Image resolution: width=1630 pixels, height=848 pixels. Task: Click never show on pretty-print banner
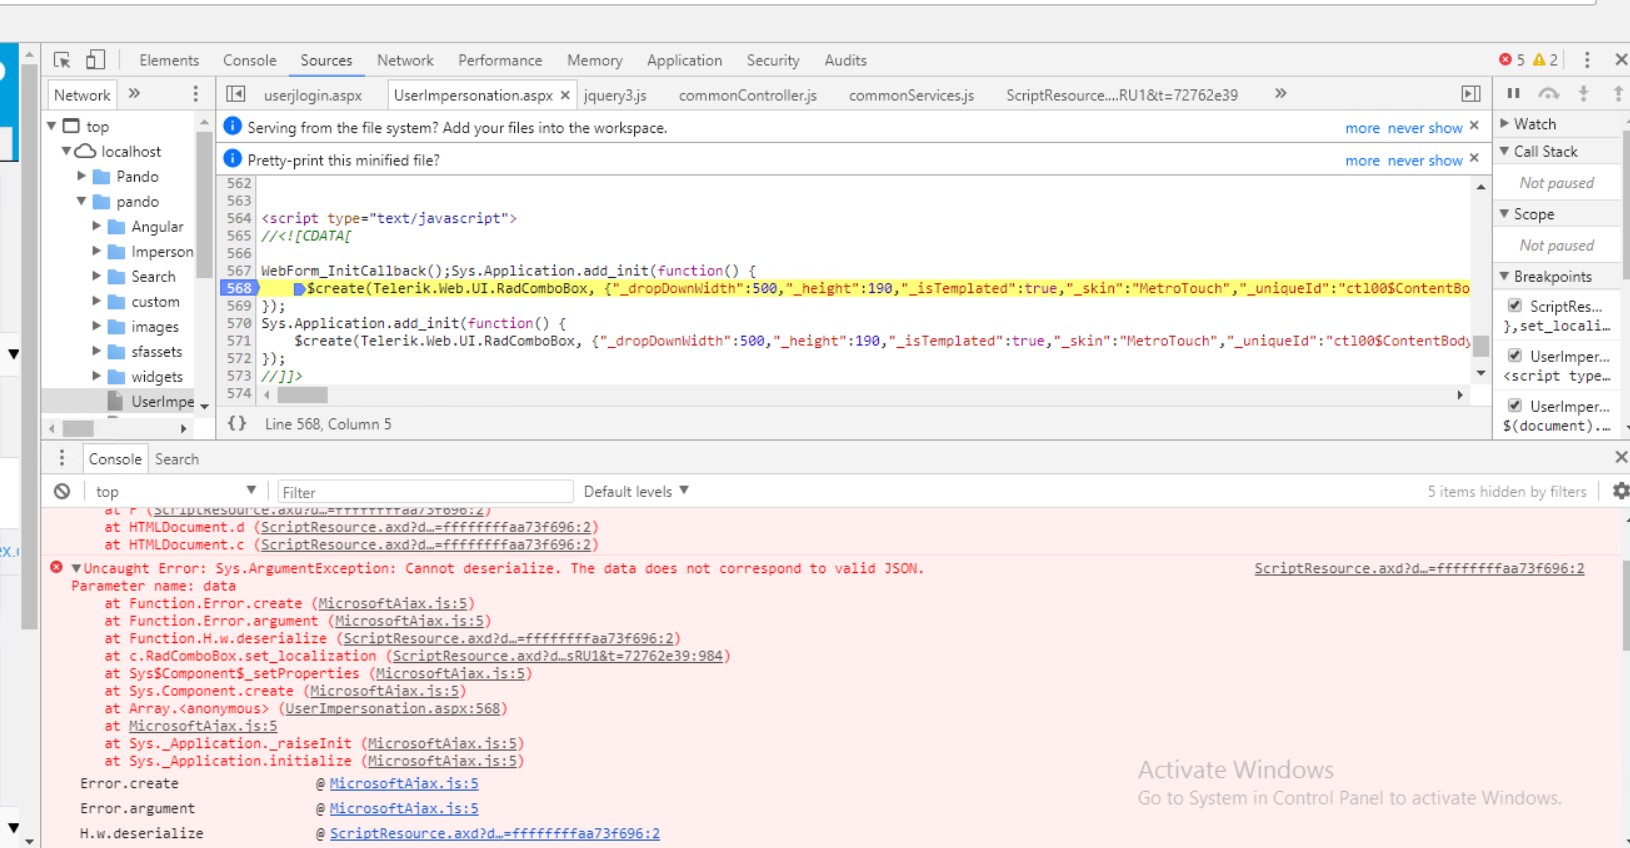1424,160
